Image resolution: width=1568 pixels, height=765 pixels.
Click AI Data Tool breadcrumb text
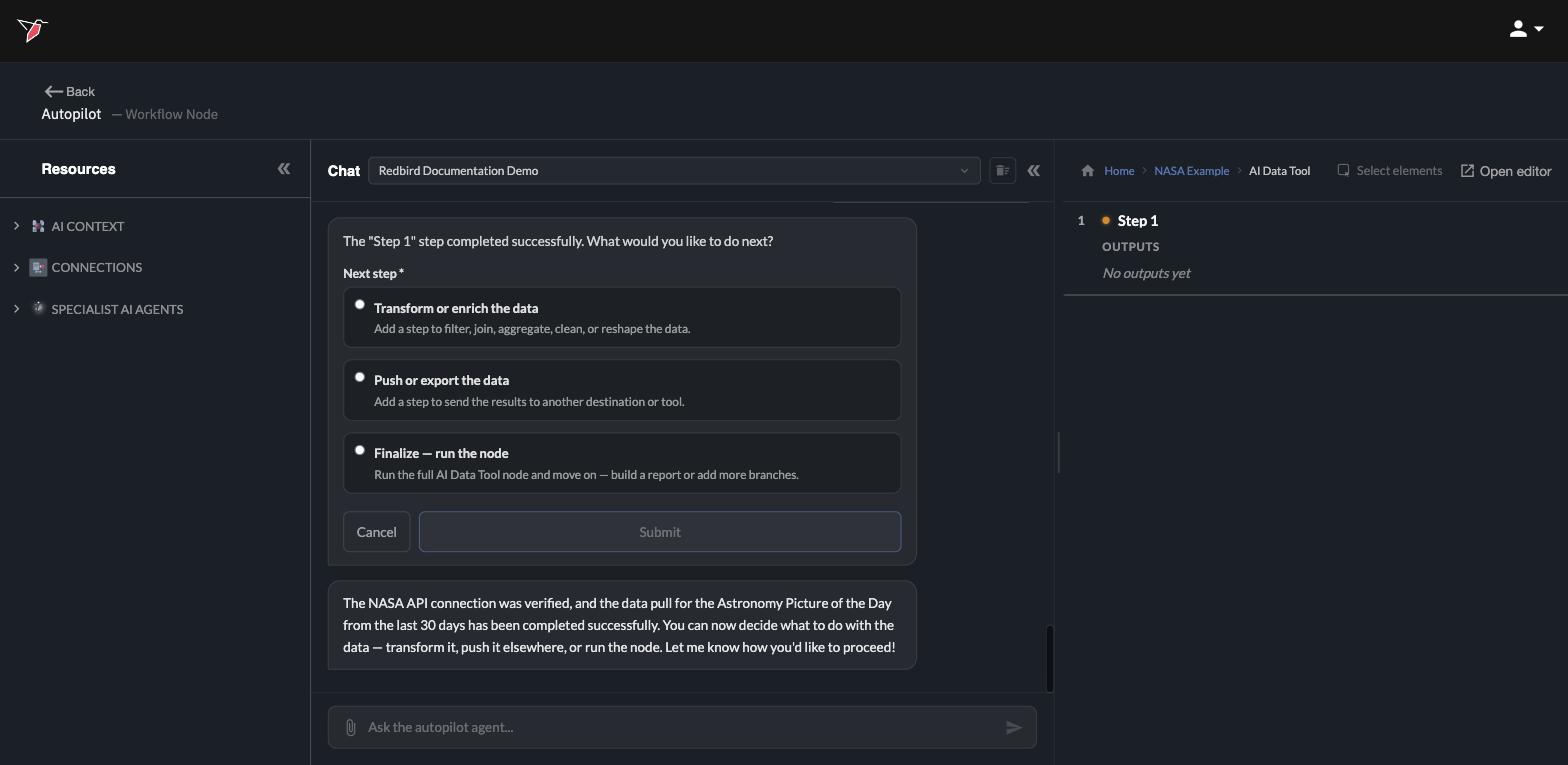tap(1279, 171)
